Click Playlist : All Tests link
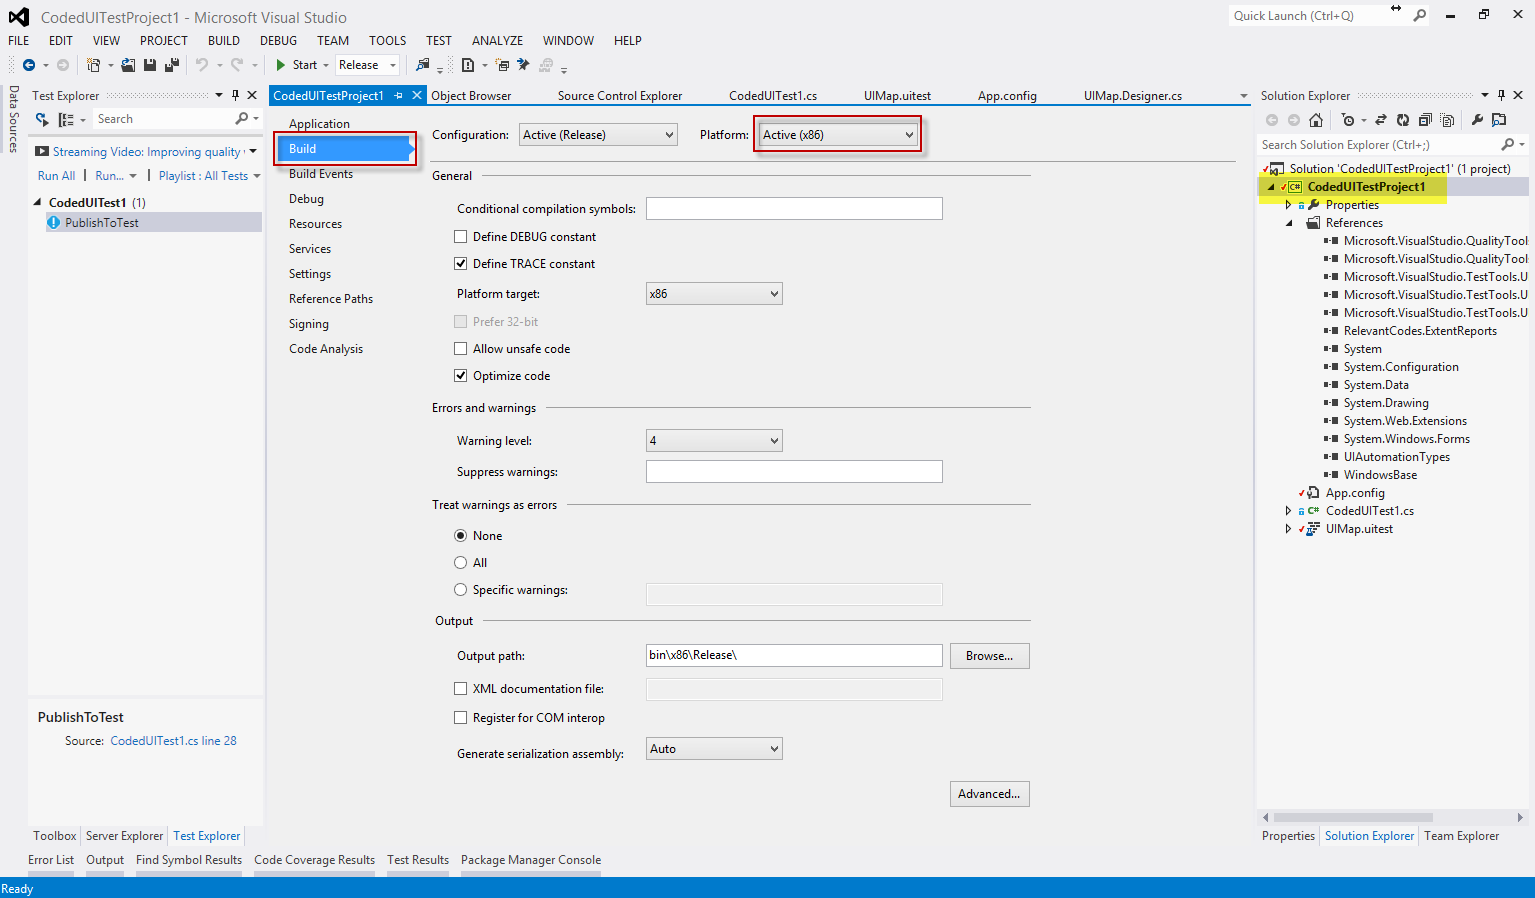 [x=203, y=176]
